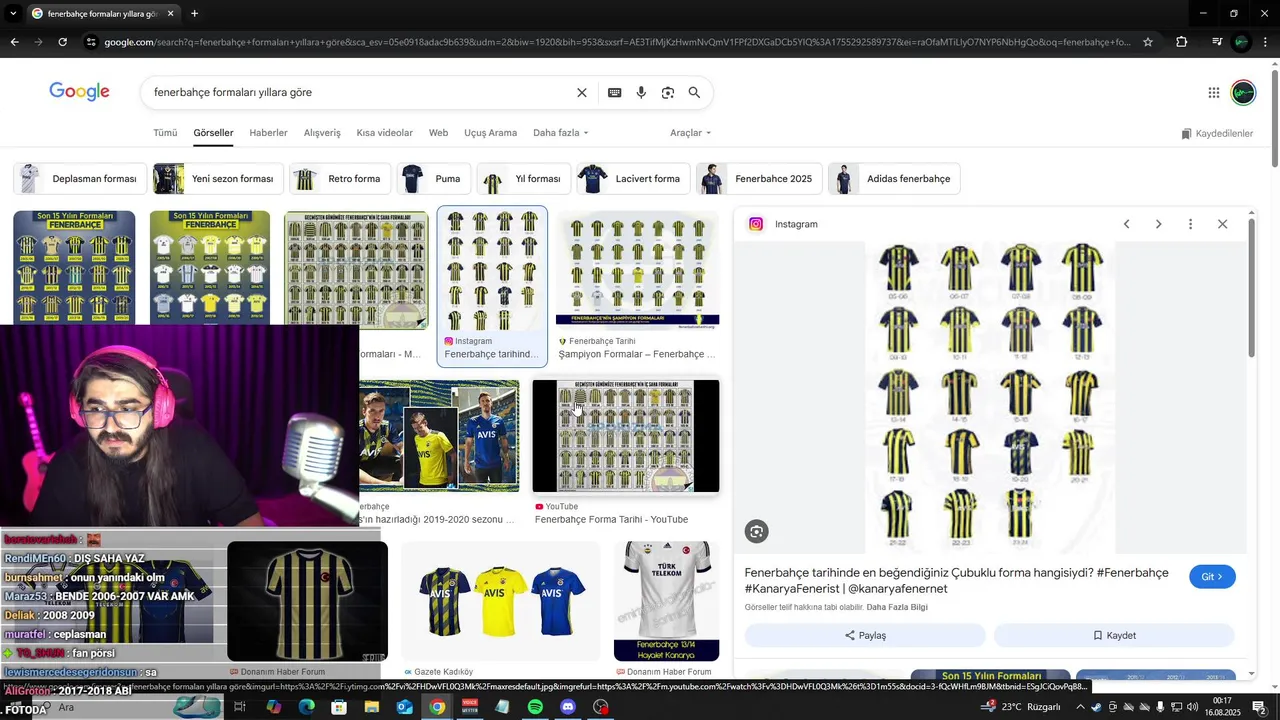The image size is (1280, 720).
Task: Click the Paylaş share button
Action: click(865, 635)
